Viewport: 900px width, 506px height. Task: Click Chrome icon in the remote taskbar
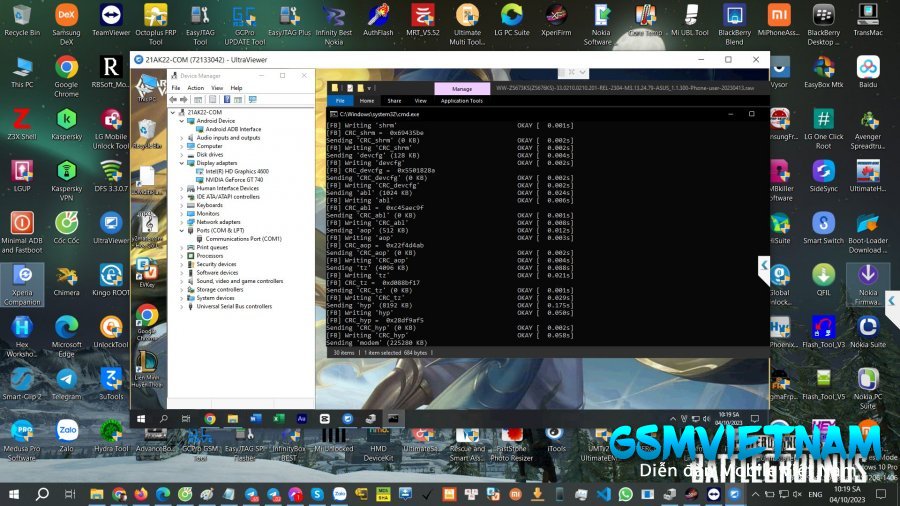(x=210, y=419)
